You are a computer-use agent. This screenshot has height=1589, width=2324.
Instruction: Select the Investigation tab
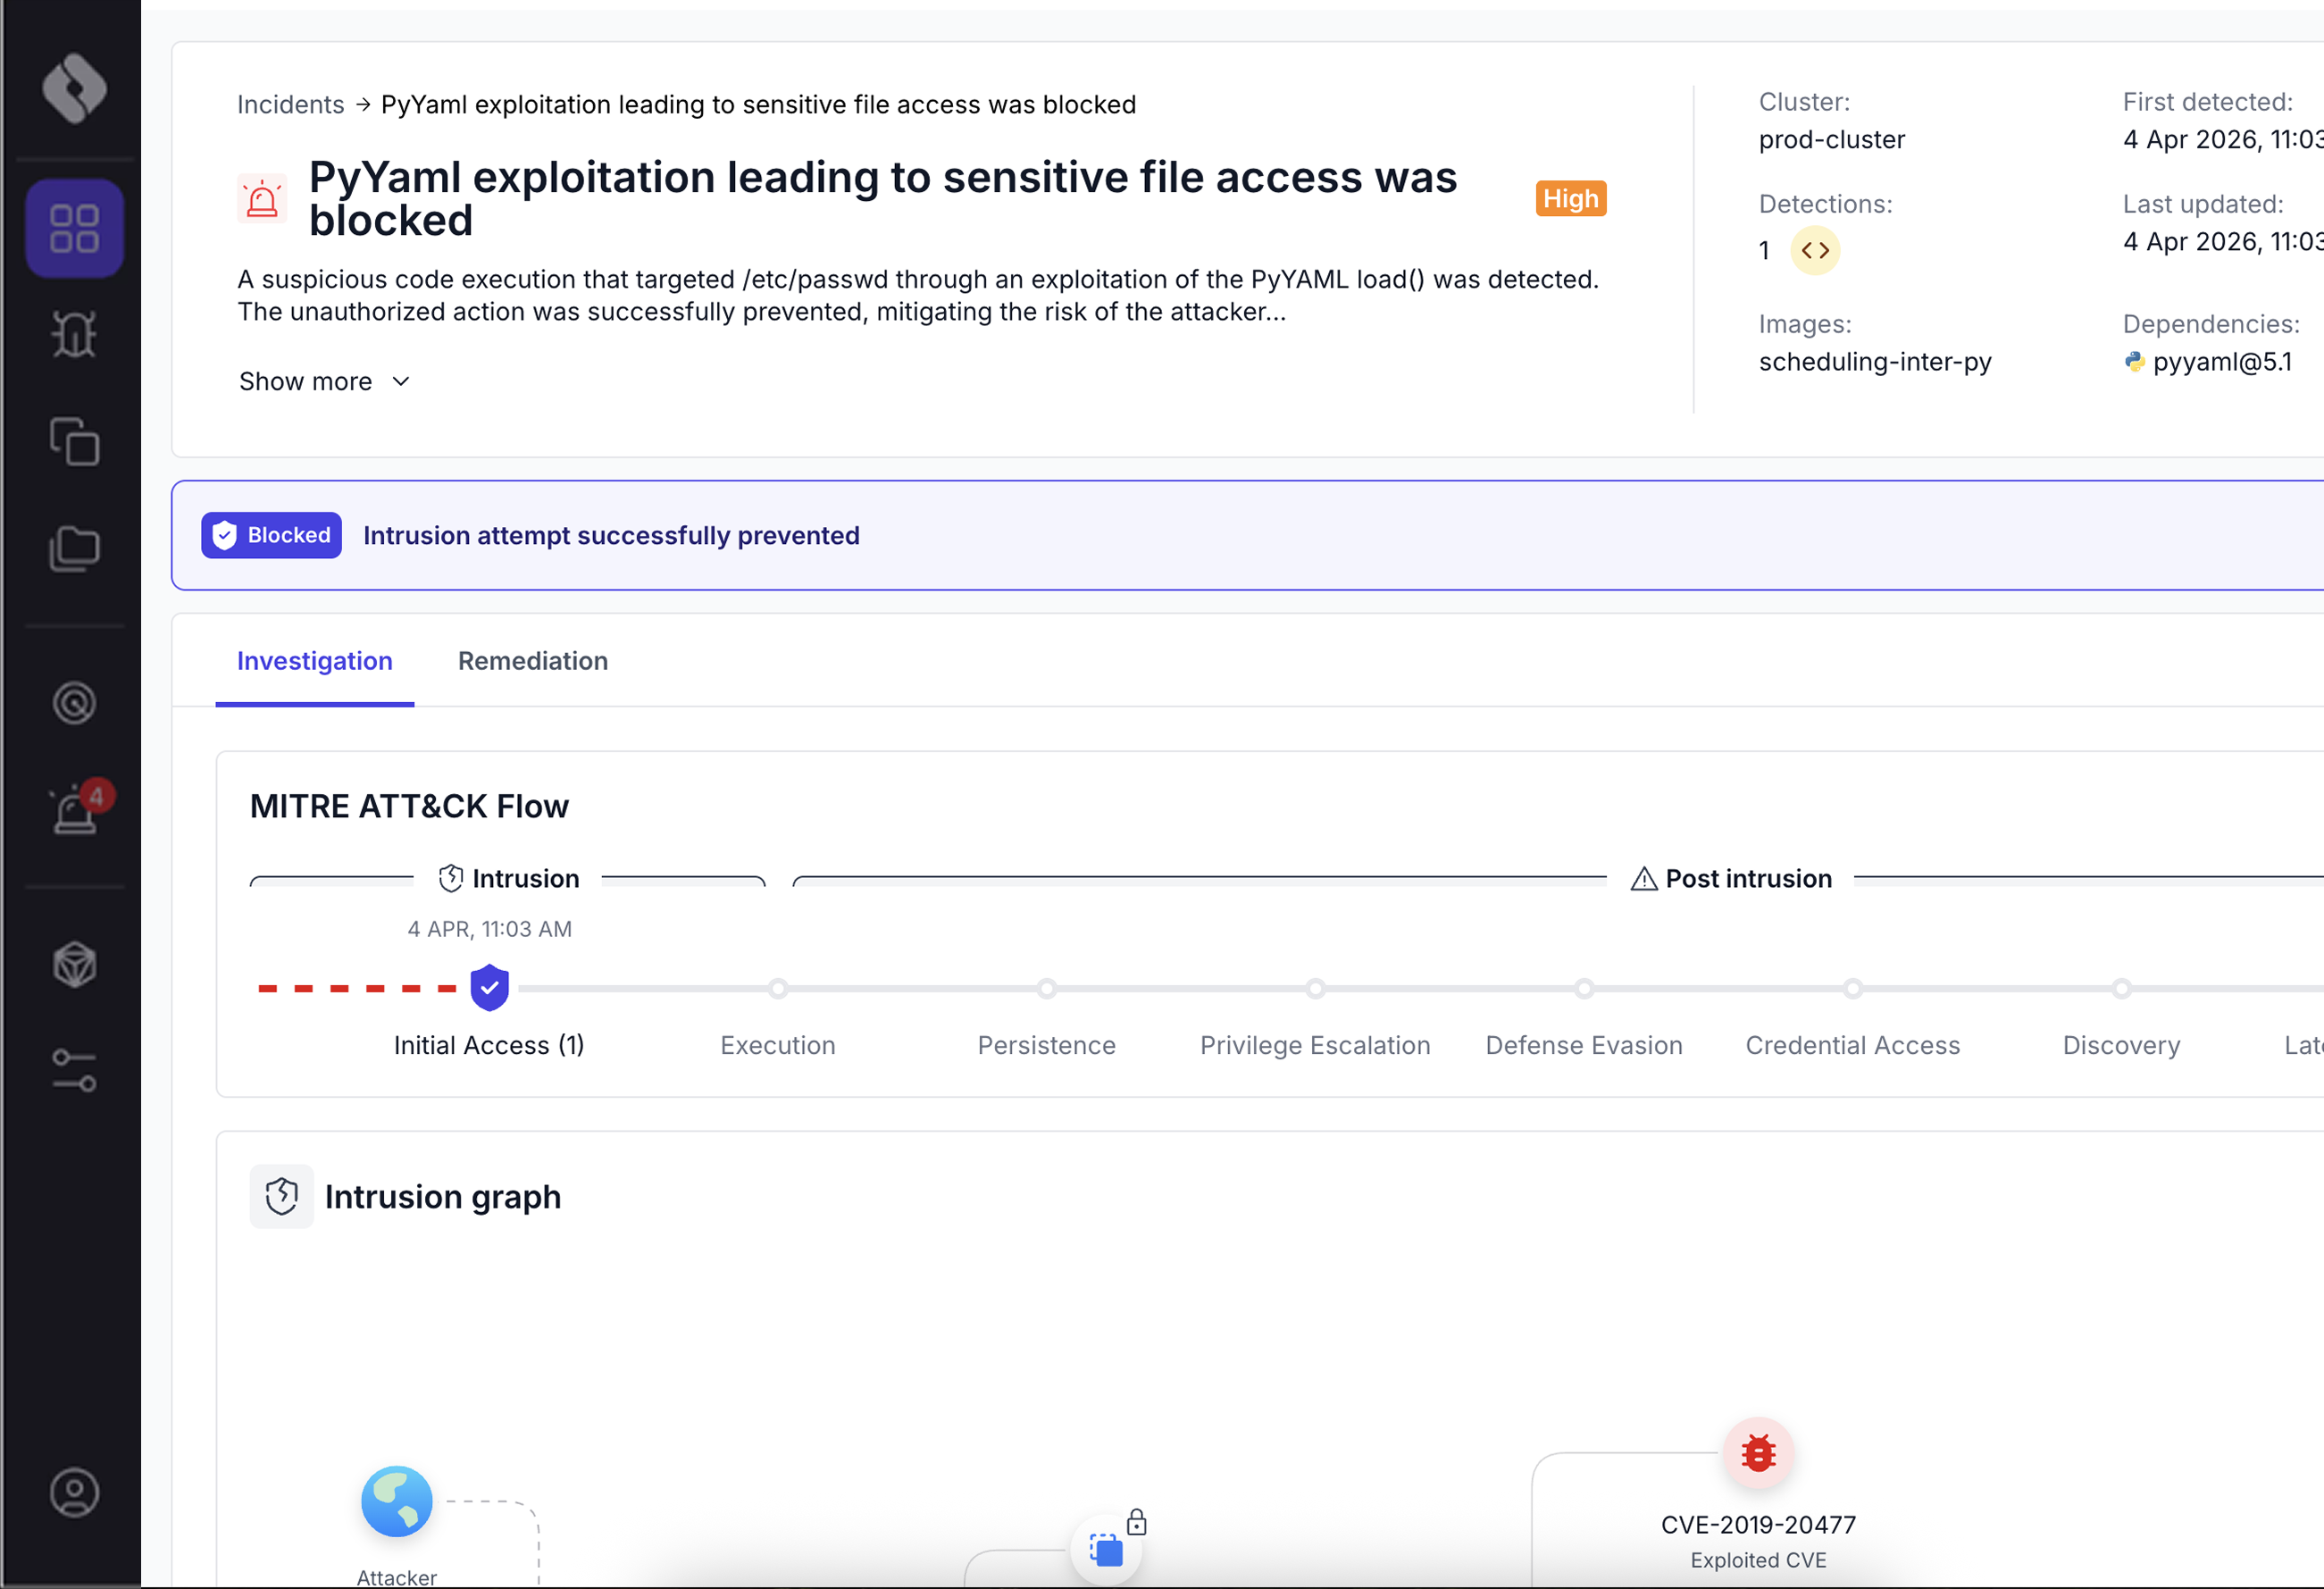click(315, 661)
